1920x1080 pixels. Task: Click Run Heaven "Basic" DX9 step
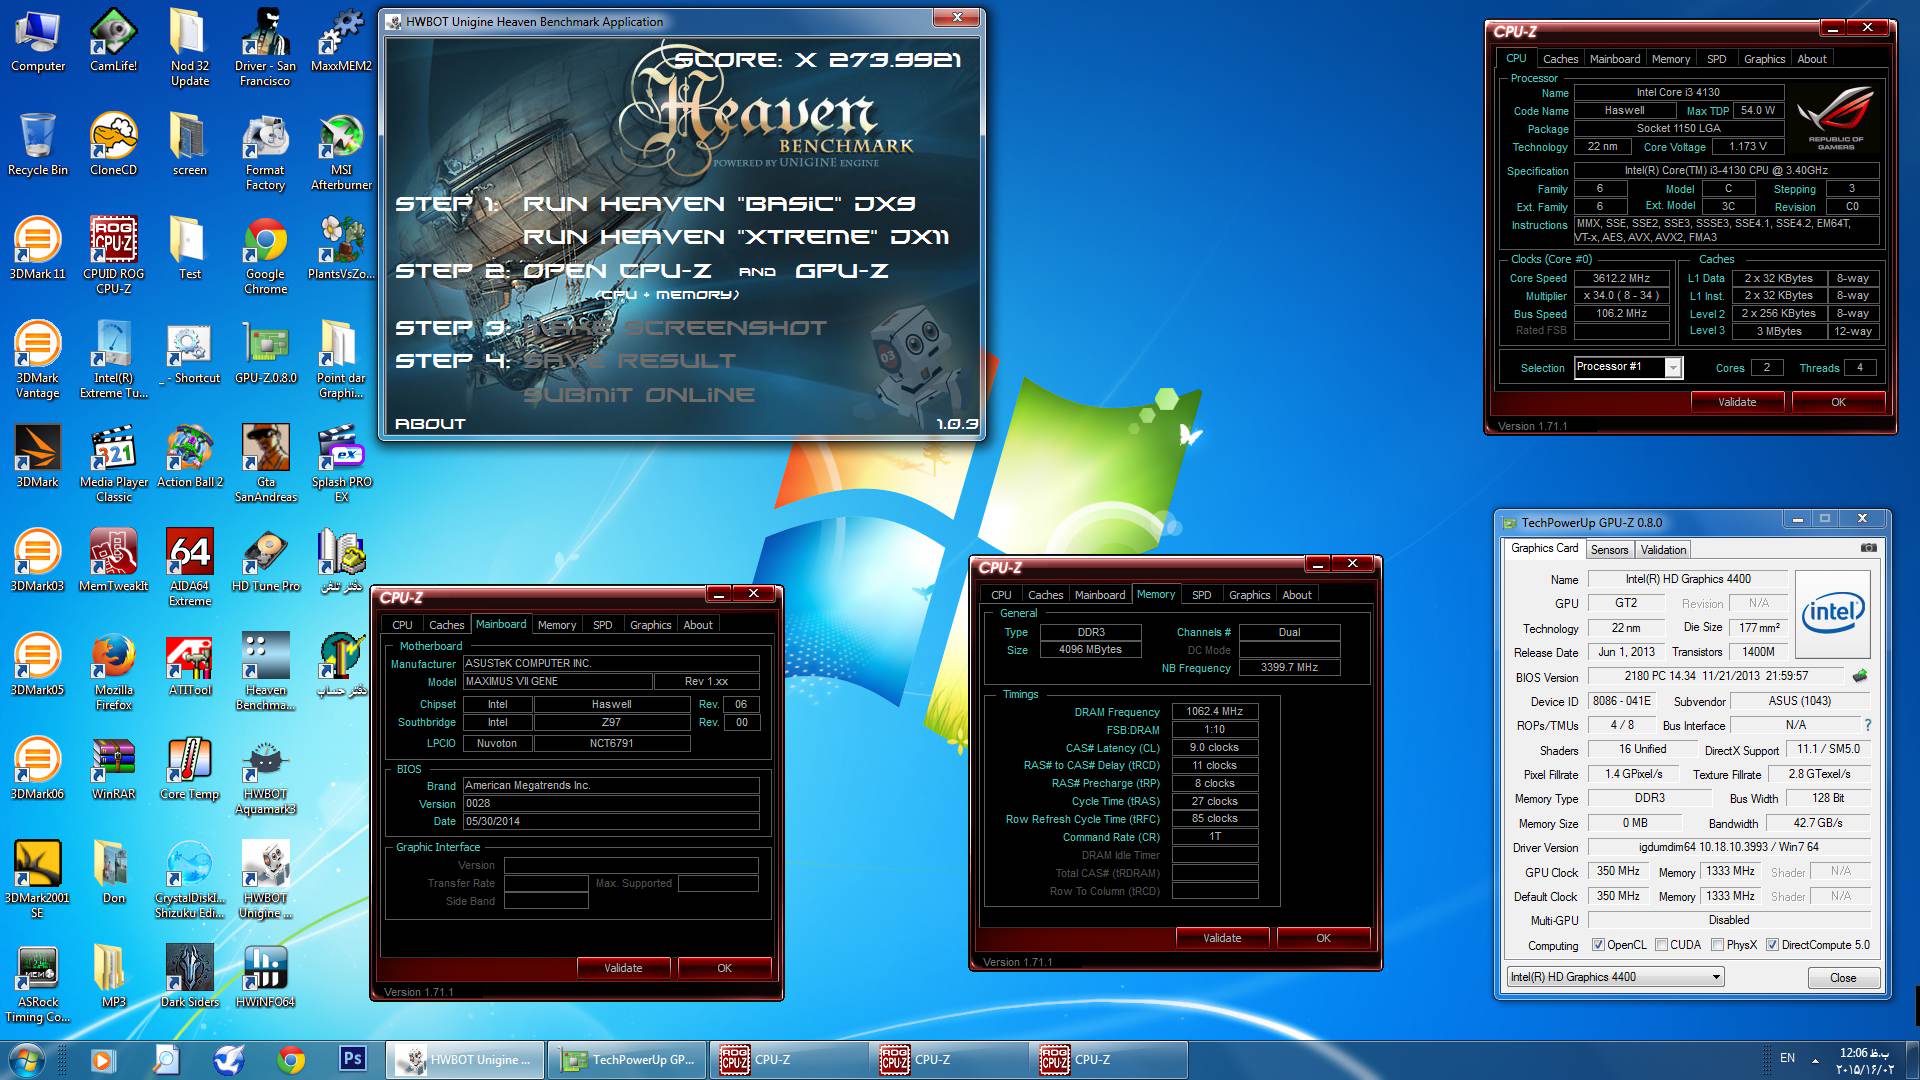[x=719, y=204]
